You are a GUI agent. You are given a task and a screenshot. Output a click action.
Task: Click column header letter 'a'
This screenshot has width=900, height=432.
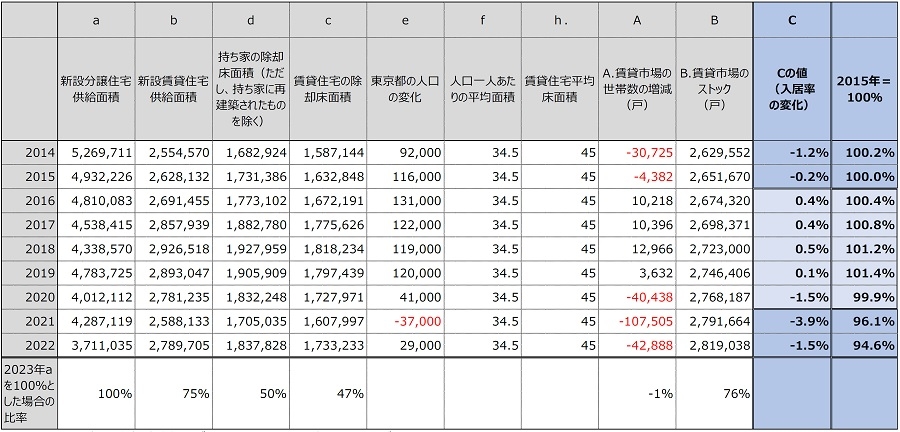(96, 20)
